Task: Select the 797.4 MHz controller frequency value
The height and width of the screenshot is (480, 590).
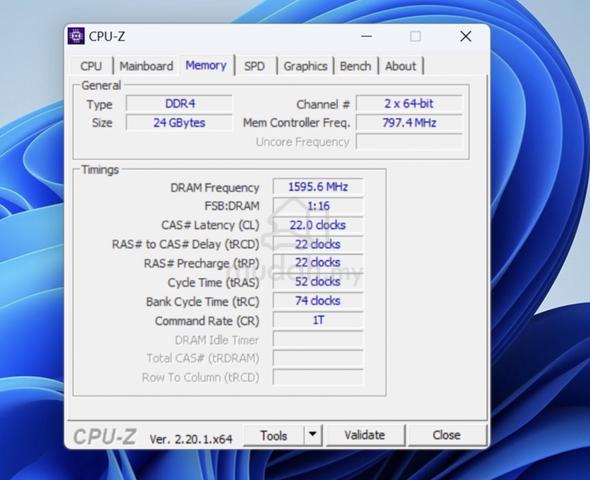Action: (409, 123)
